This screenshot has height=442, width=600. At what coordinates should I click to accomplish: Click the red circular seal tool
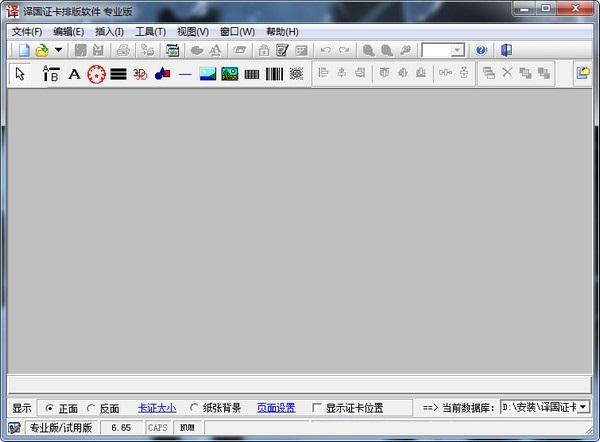point(96,74)
